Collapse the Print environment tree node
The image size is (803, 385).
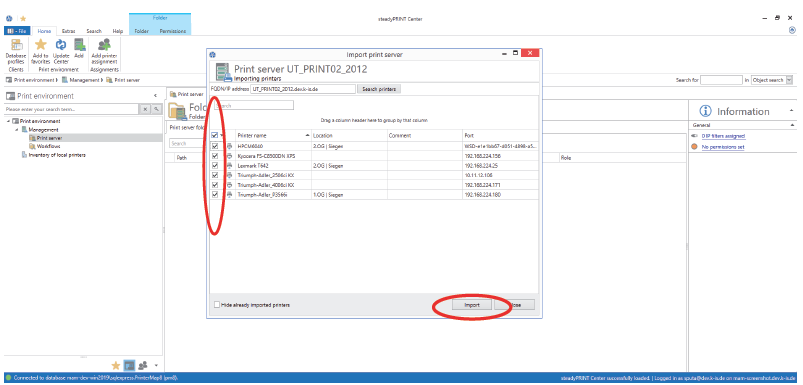tap(9, 121)
